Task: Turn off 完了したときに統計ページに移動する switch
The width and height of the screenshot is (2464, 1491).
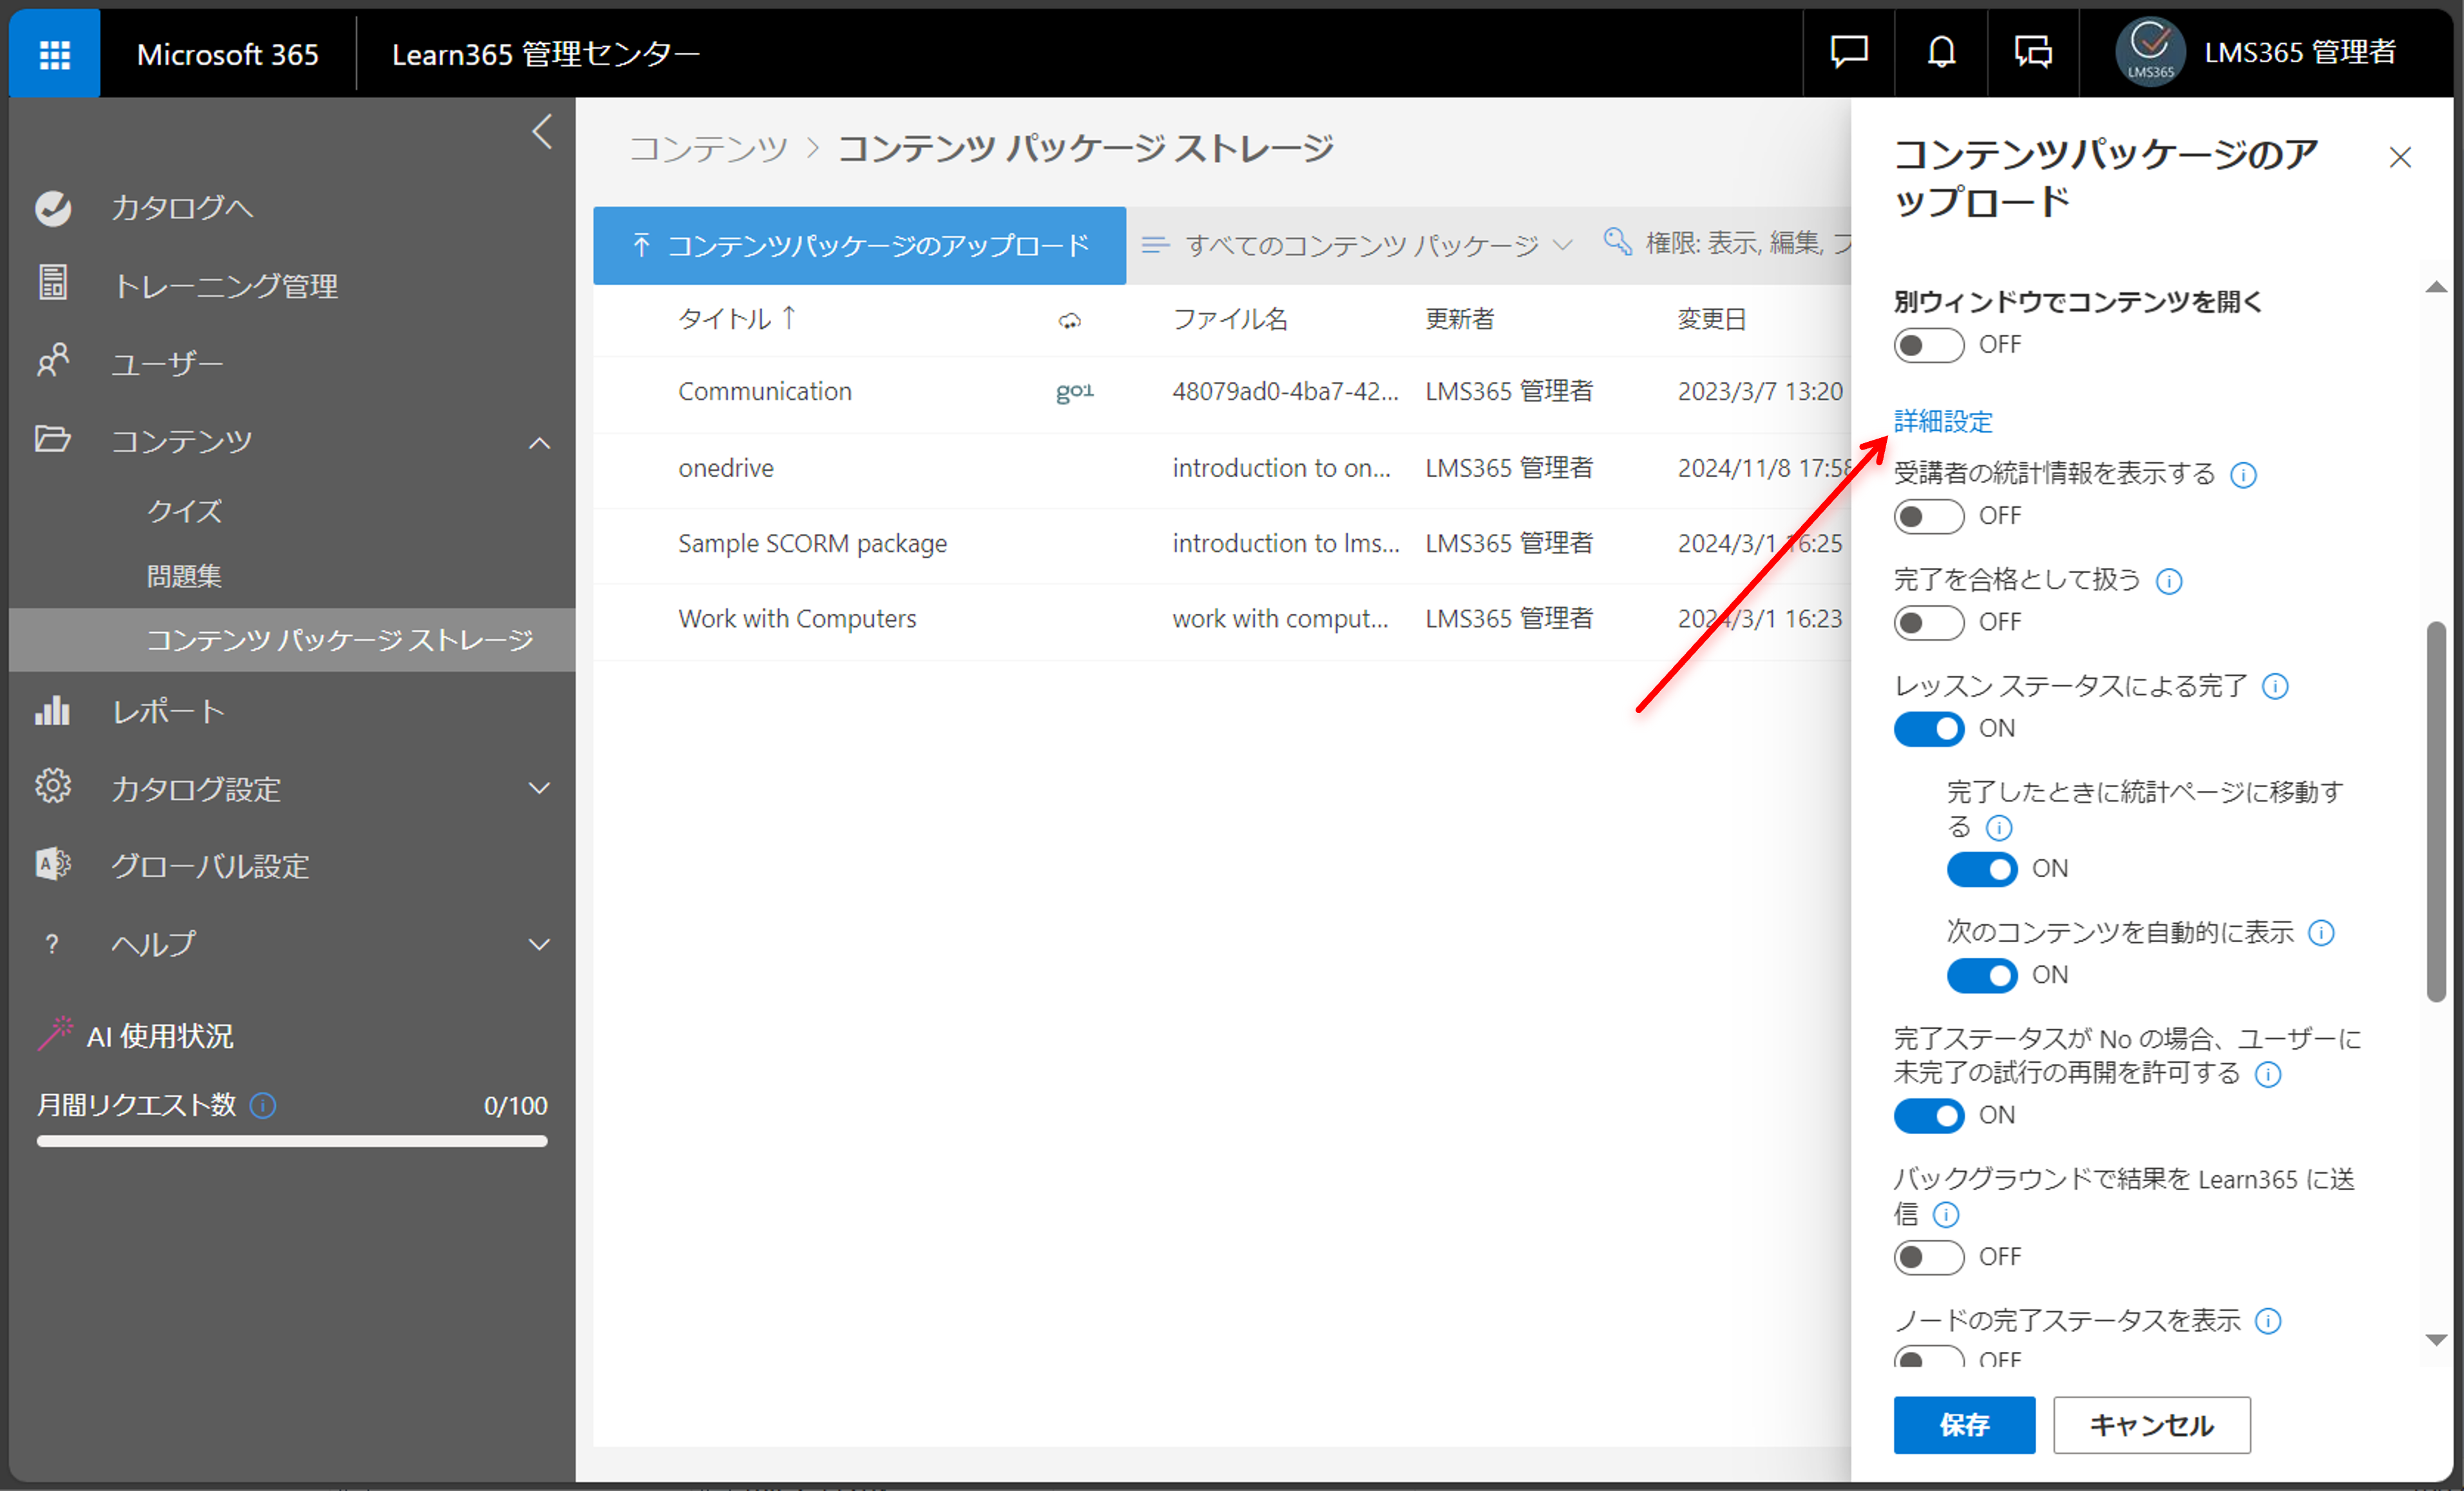Action: pos(1982,869)
